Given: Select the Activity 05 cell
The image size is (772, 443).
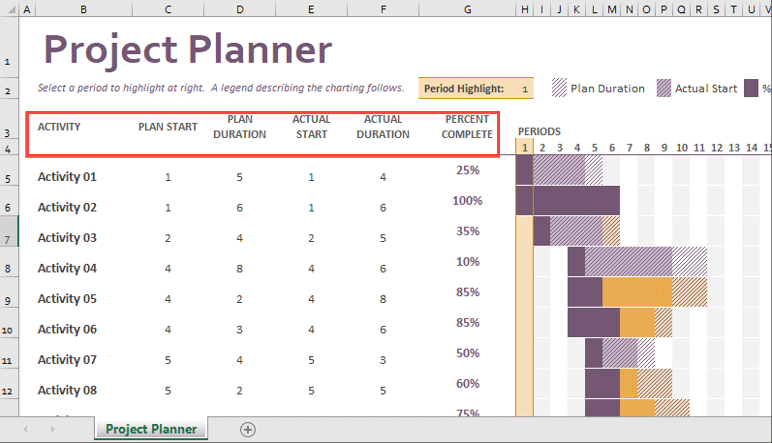Looking at the screenshot, I should [67, 299].
